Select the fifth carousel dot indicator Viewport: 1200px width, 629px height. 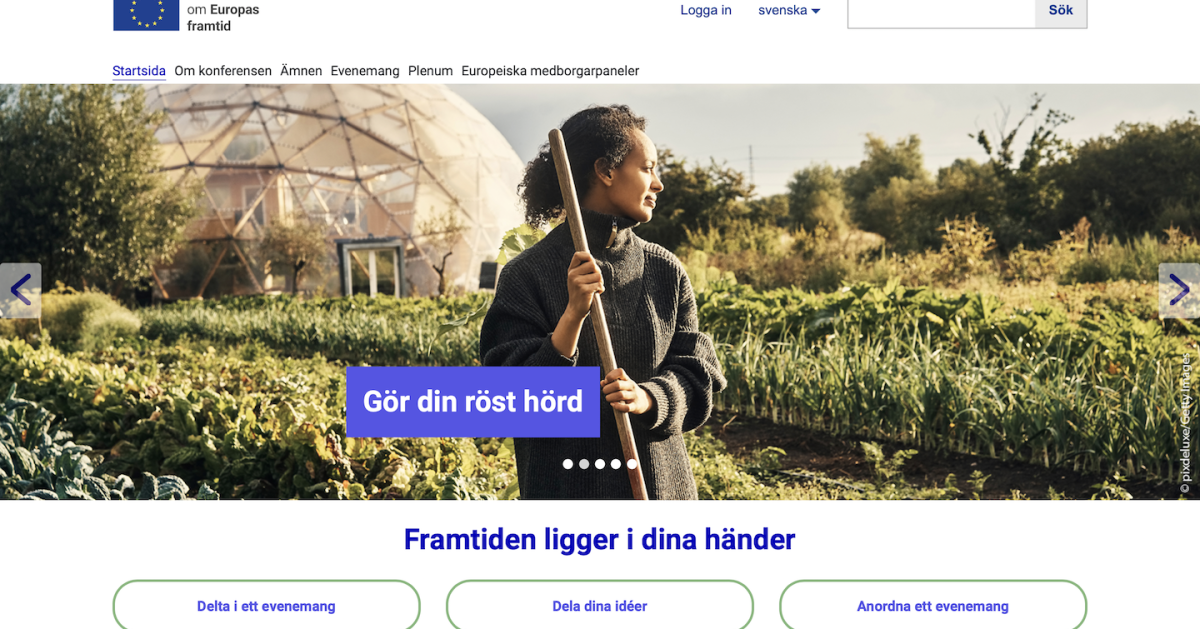click(632, 464)
